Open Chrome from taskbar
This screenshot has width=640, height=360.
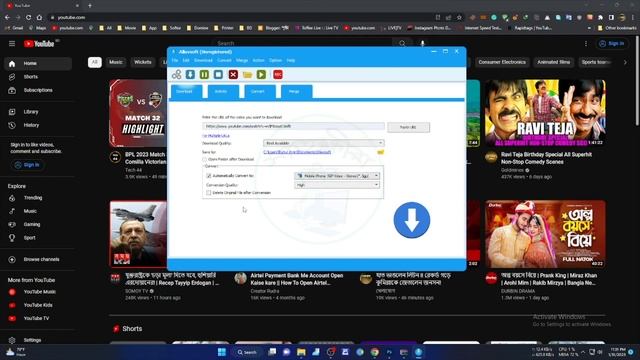point(374,352)
